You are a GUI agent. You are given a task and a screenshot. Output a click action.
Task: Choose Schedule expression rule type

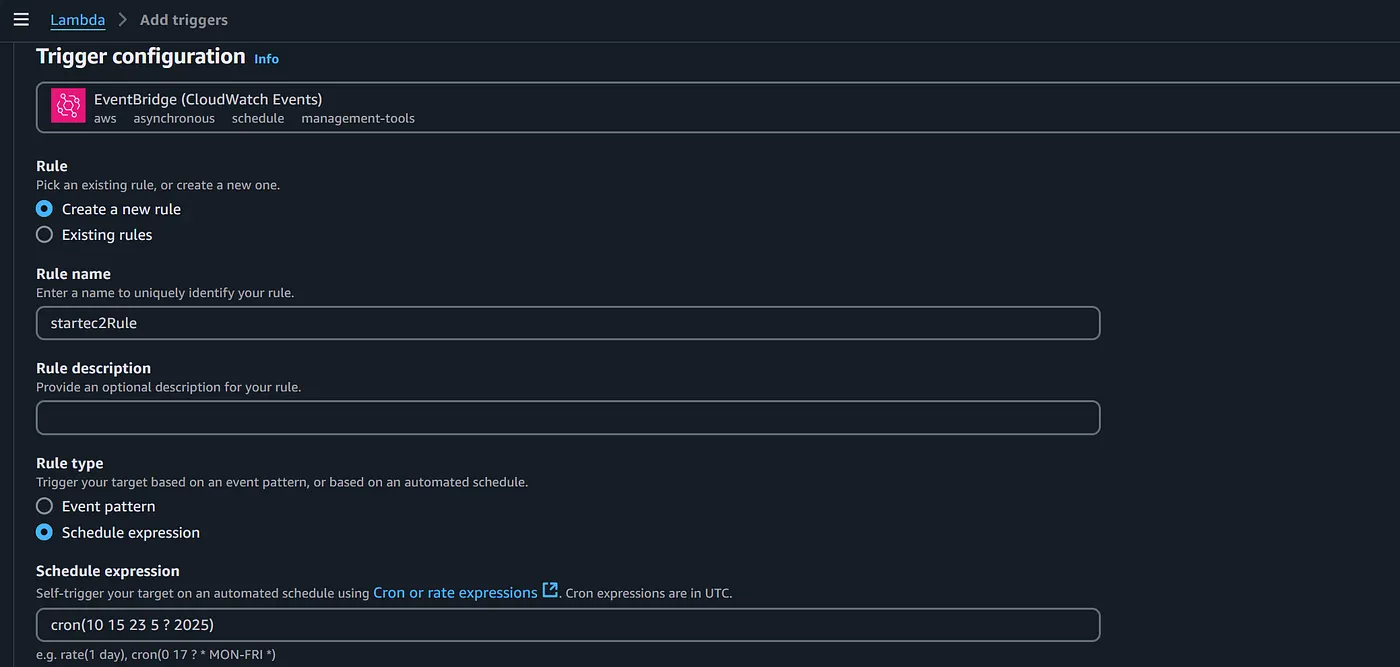tap(118, 533)
